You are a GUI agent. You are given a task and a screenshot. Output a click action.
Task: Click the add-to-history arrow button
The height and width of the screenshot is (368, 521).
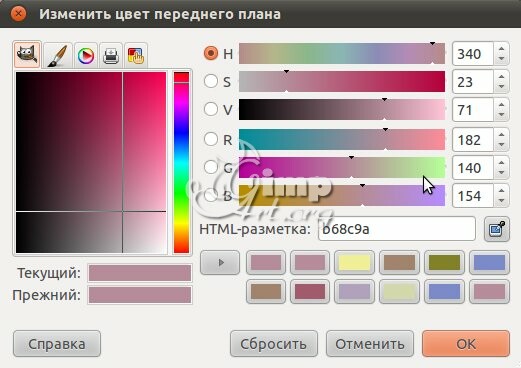(220, 262)
